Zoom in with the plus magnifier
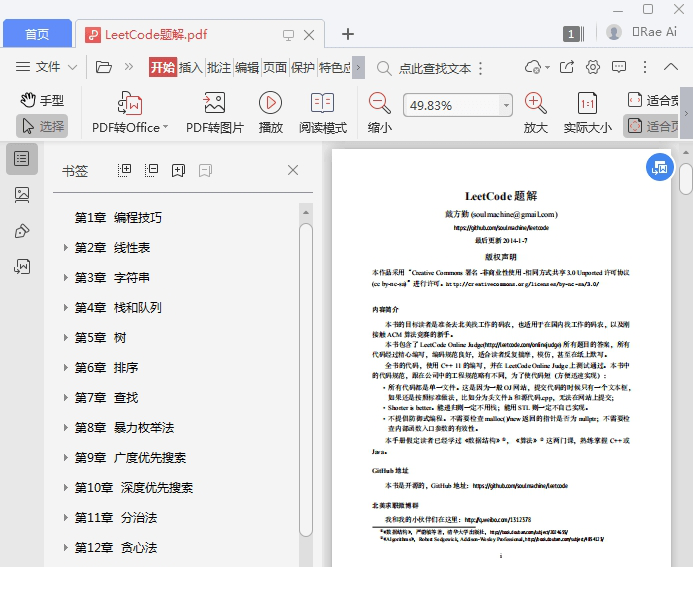The height and width of the screenshot is (589, 693). 536,113
